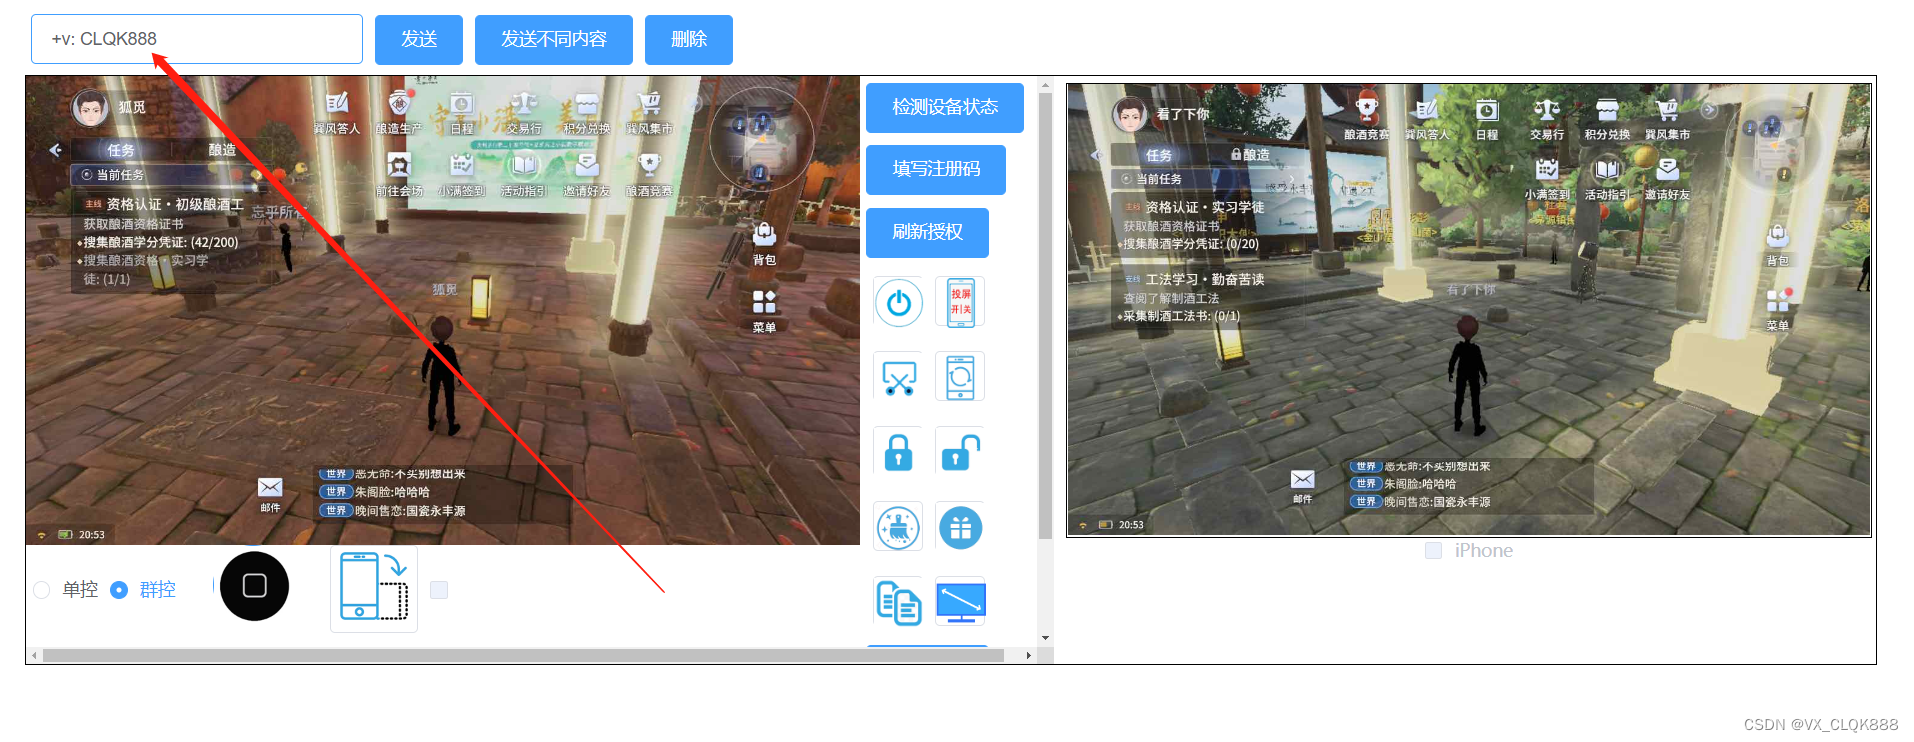Click the right arrow of the horizontal scrollbar

[x=1029, y=656]
